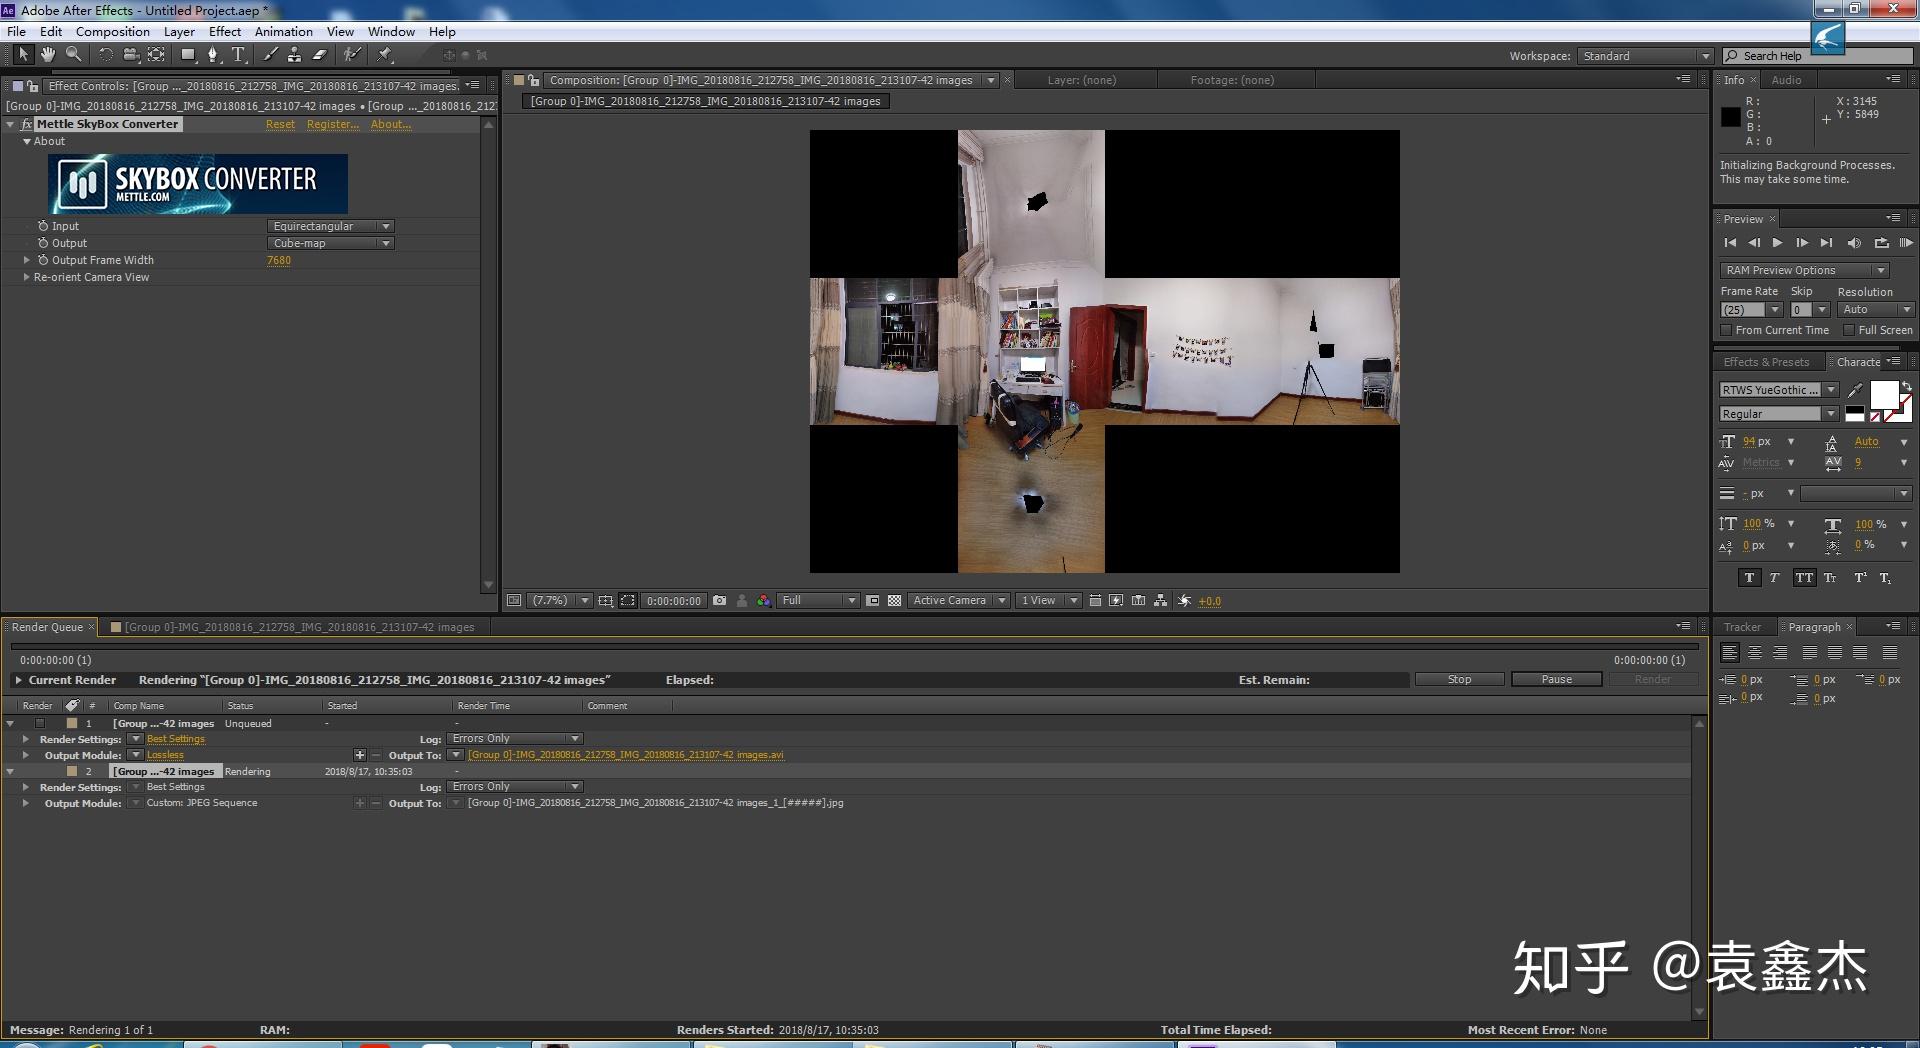This screenshot has height=1048, width=1920.
Task: Click the Play button in Preview panel
Action: click(1777, 243)
